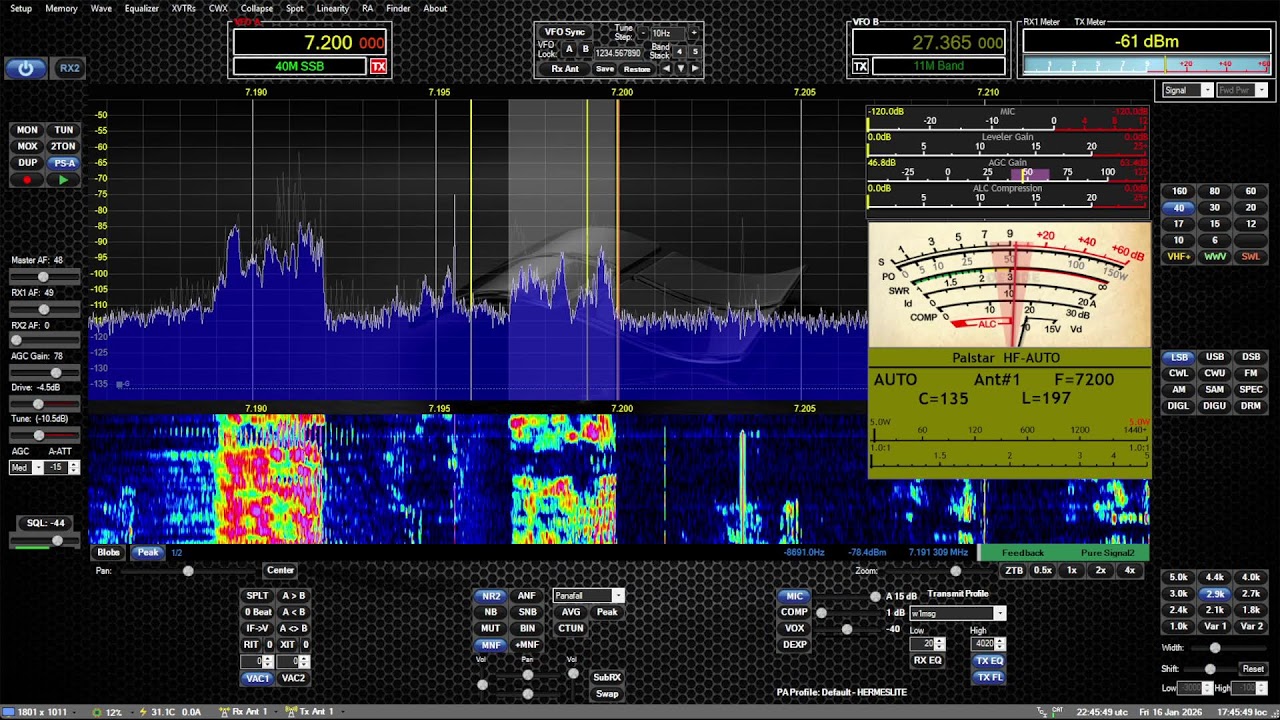The width and height of the screenshot is (1280, 720).
Task: Enable the ANF auto notch filter
Action: pos(527,596)
